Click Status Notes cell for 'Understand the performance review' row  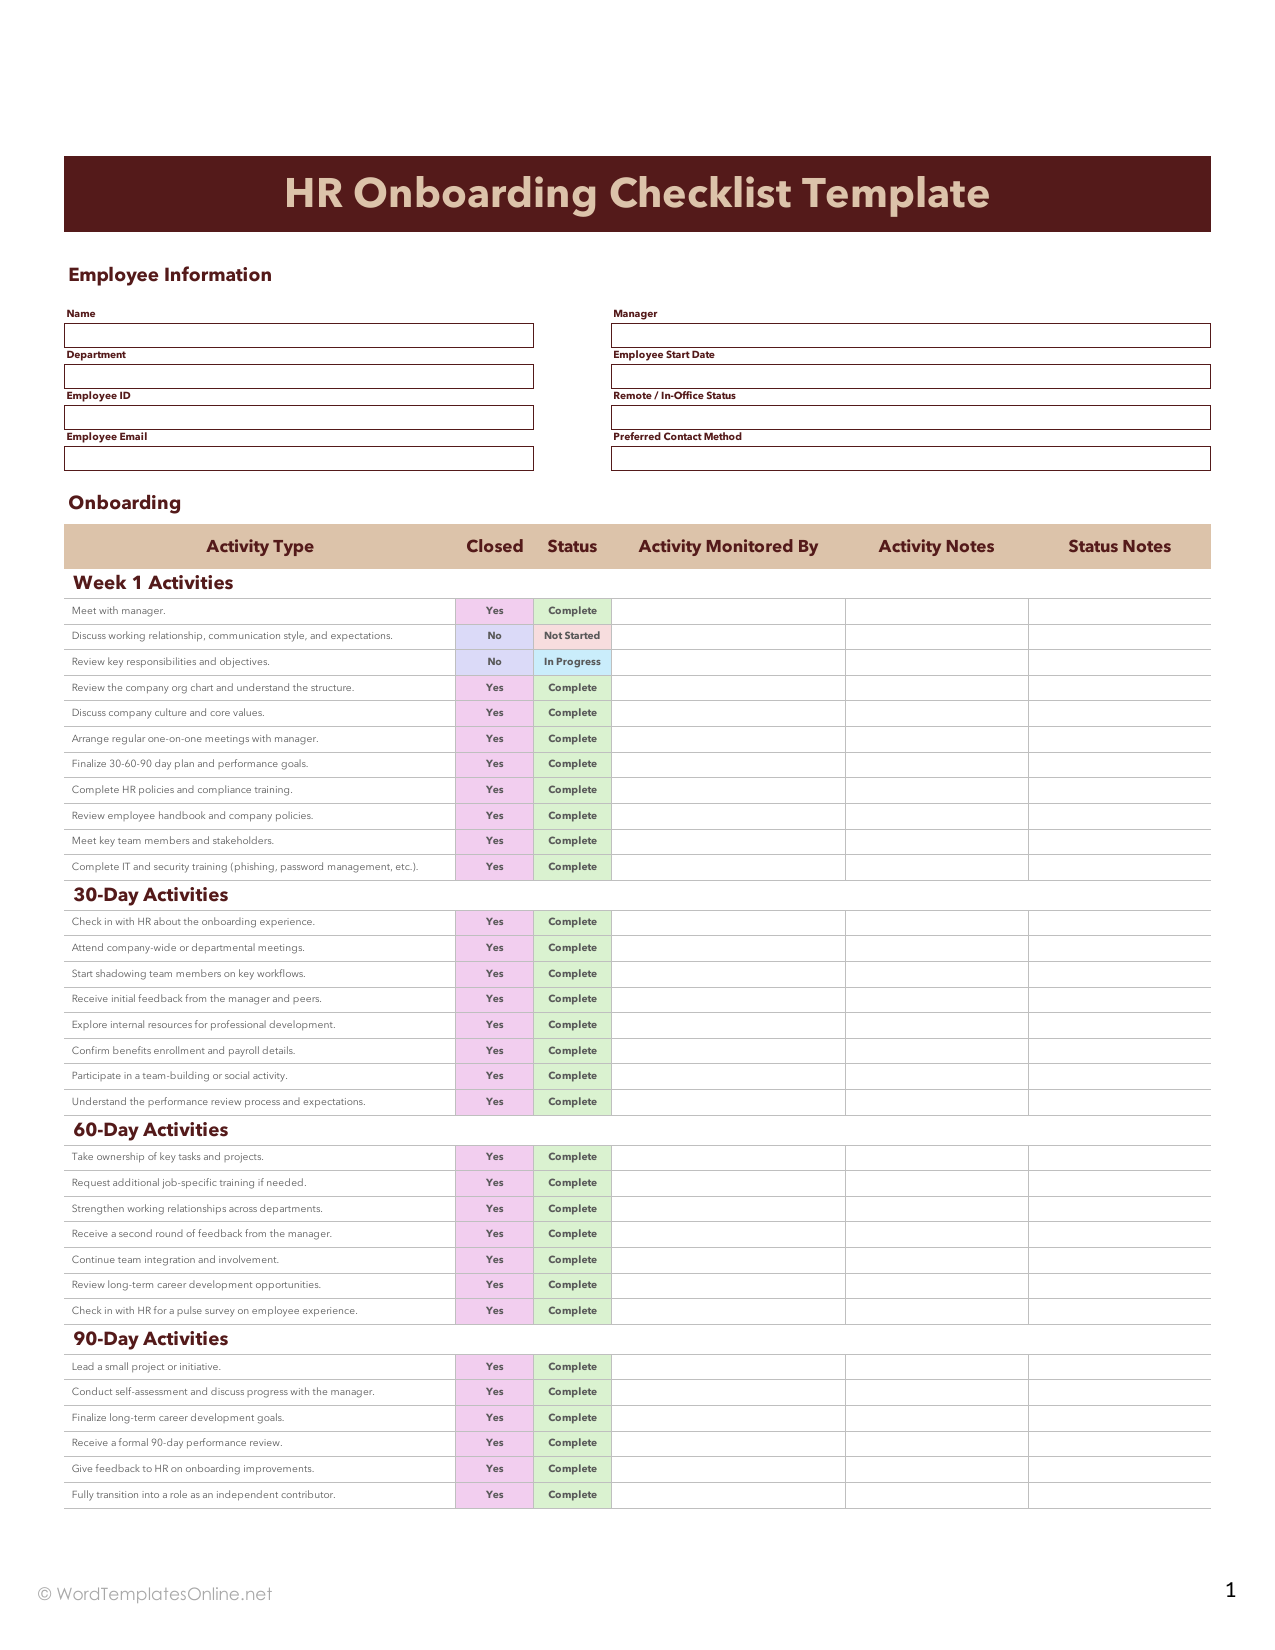click(1119, 1102)
